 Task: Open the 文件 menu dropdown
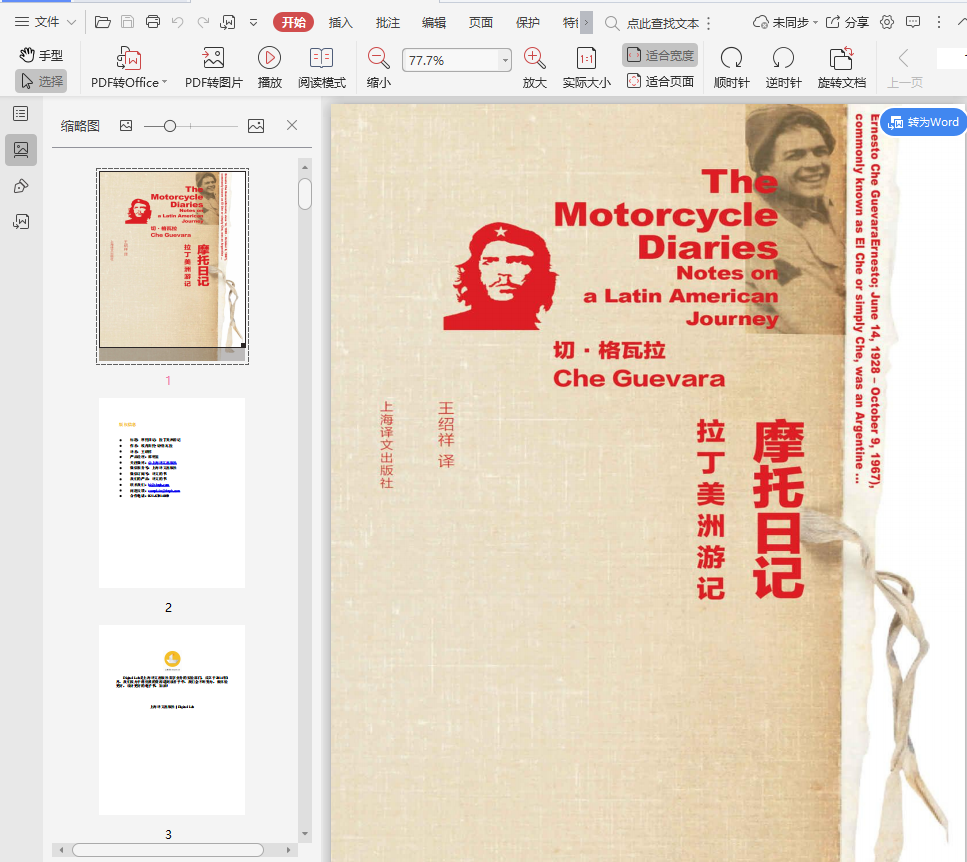(46, 22)
